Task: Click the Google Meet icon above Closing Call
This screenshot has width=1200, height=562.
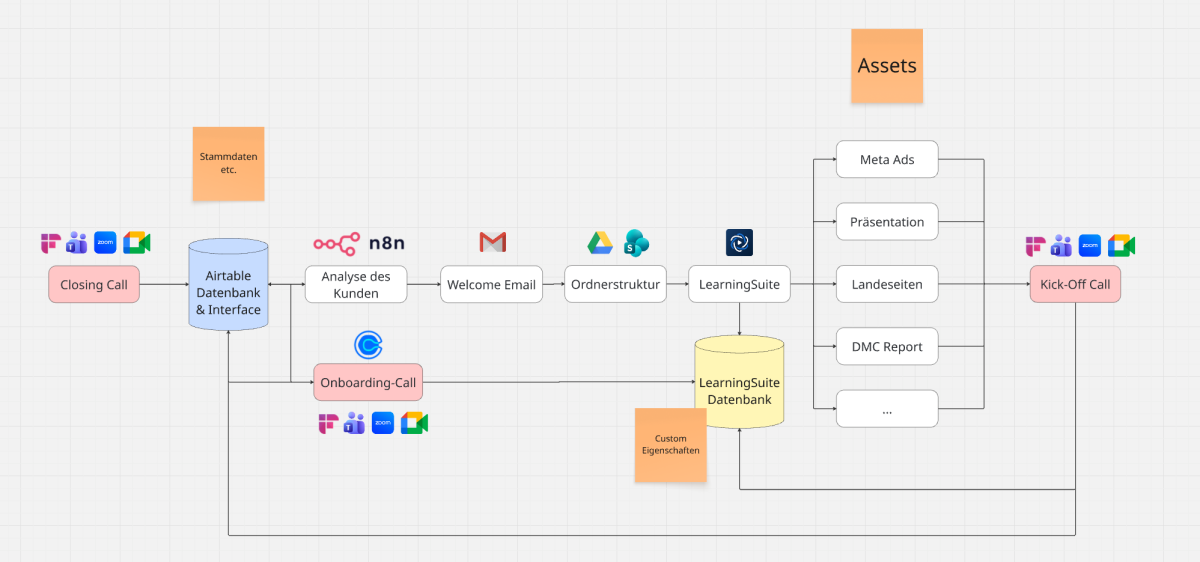Action: pyautogui.click(x=136, y=243)
